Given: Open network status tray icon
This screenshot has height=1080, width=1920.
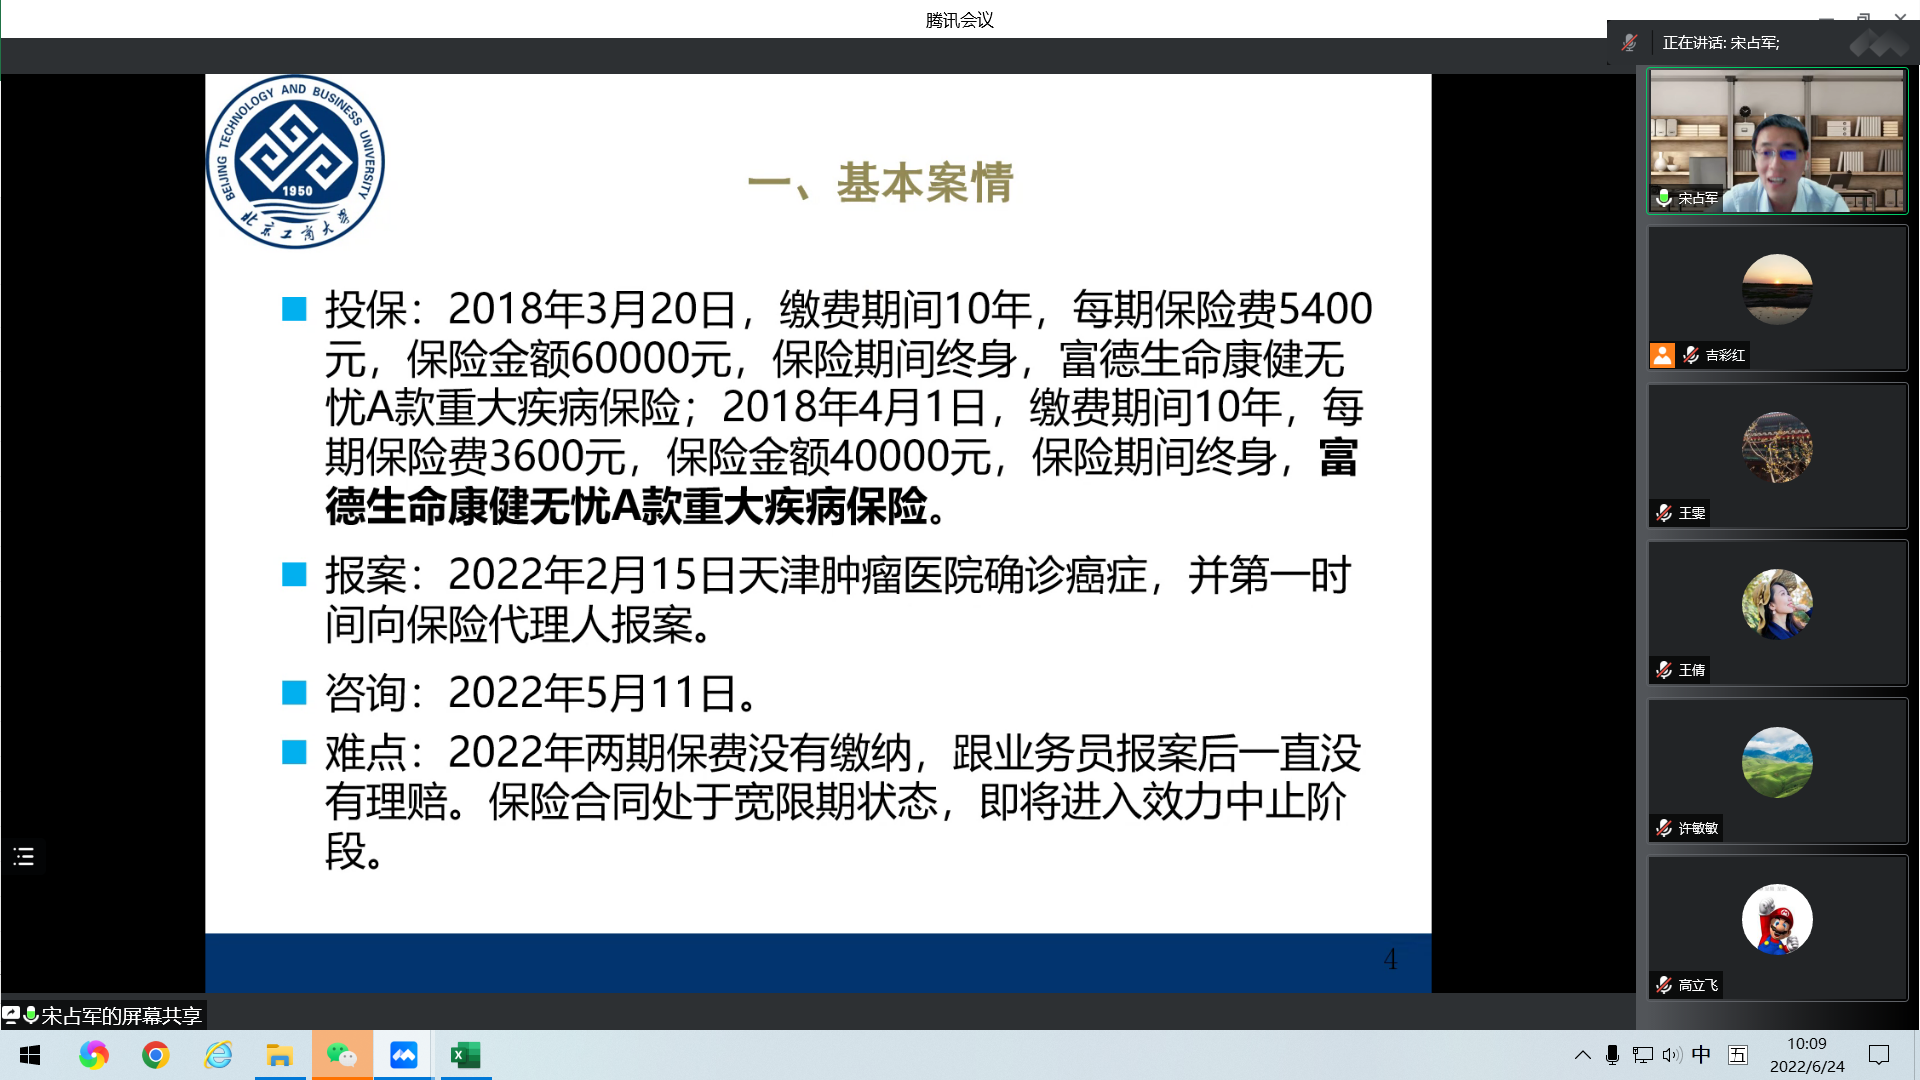Looking at the screenshot, I should click(1642, 1055).
